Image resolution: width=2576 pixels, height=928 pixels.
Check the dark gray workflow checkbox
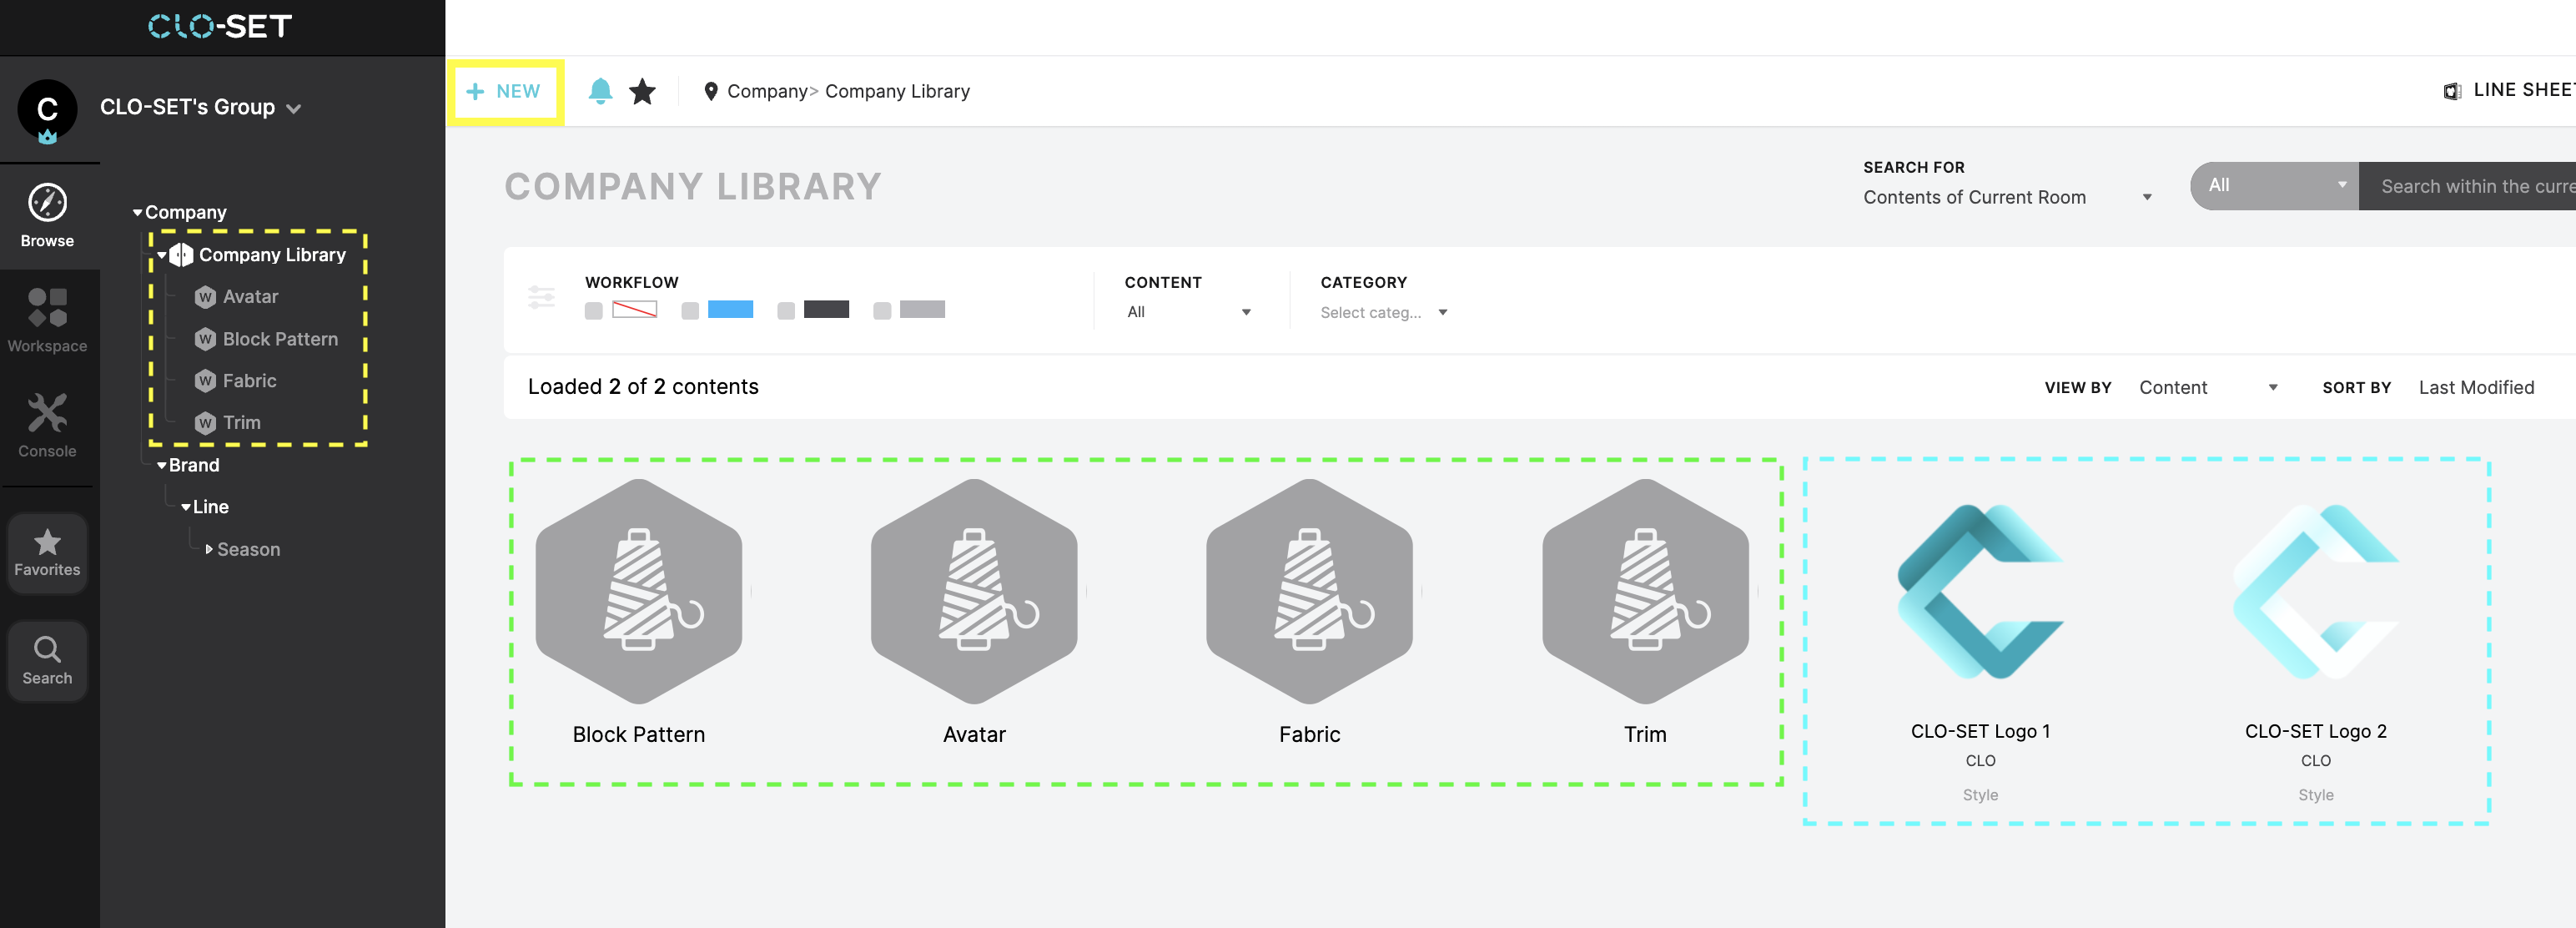coord(784,310)
